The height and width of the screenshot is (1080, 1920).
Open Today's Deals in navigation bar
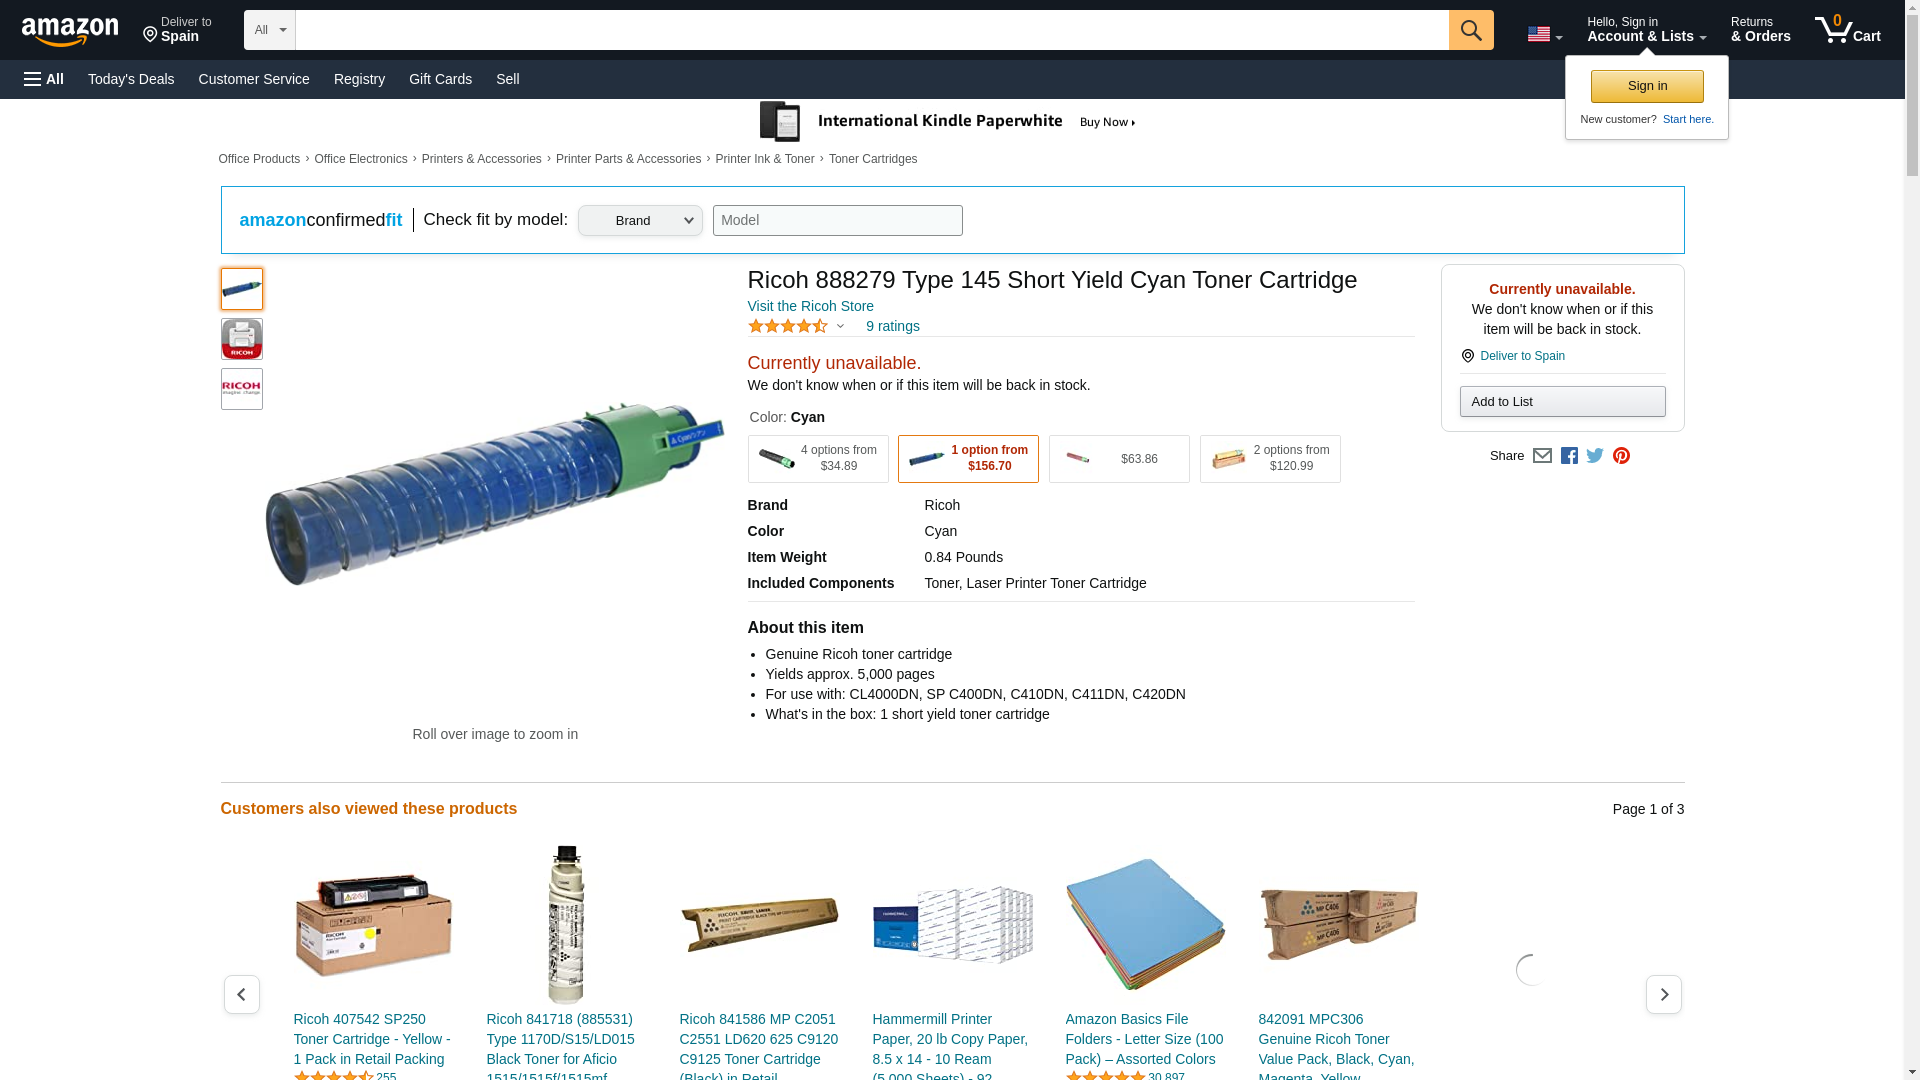click(131, 79)
